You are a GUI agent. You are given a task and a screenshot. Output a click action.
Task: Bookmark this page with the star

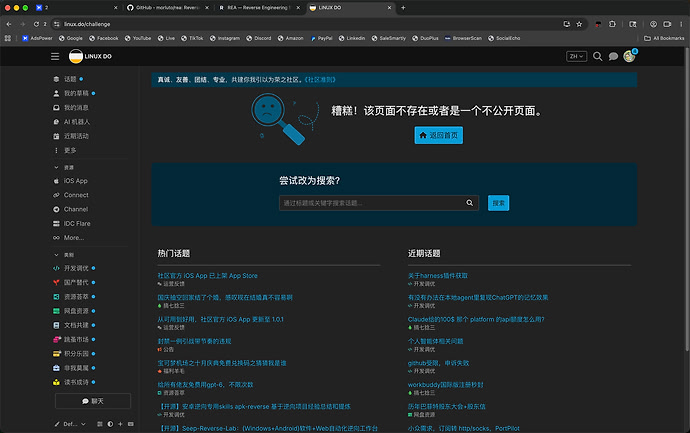coord(579,24)
